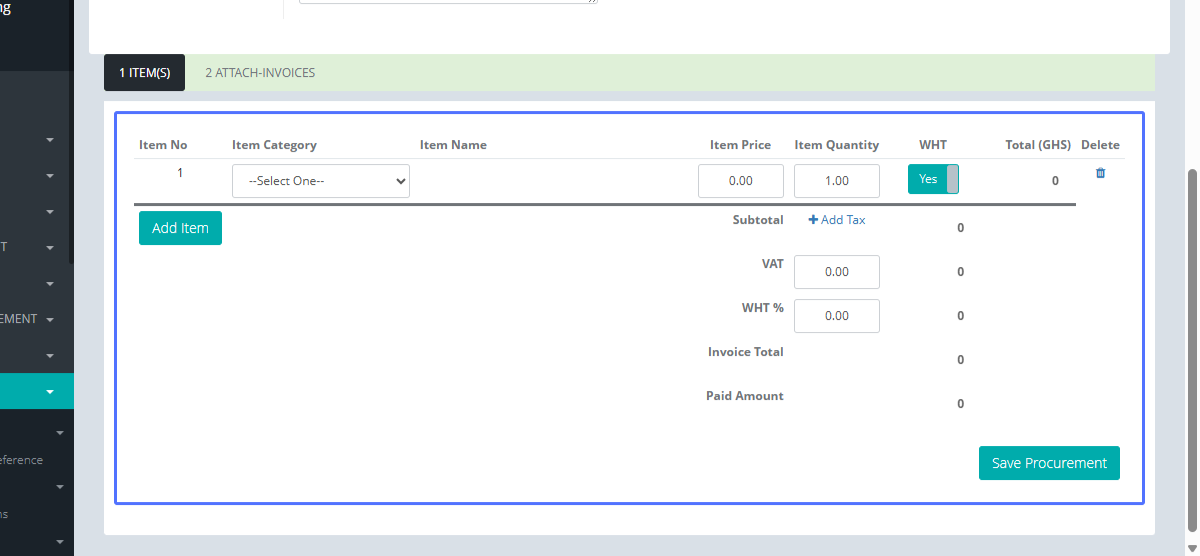Click the plus icon beside Add Tax
1200x556 pixels.
pyautogui.click(x=813, y=220)
